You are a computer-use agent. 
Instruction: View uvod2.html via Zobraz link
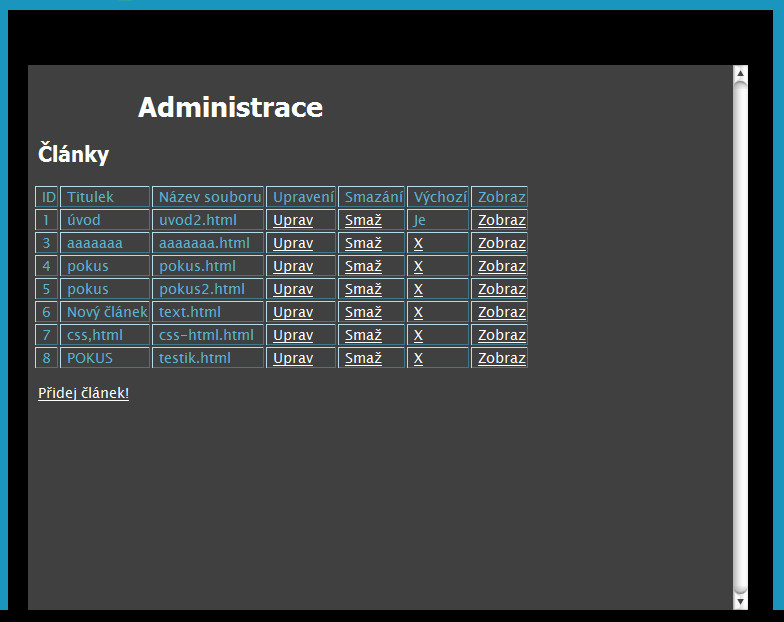[502, 220]
